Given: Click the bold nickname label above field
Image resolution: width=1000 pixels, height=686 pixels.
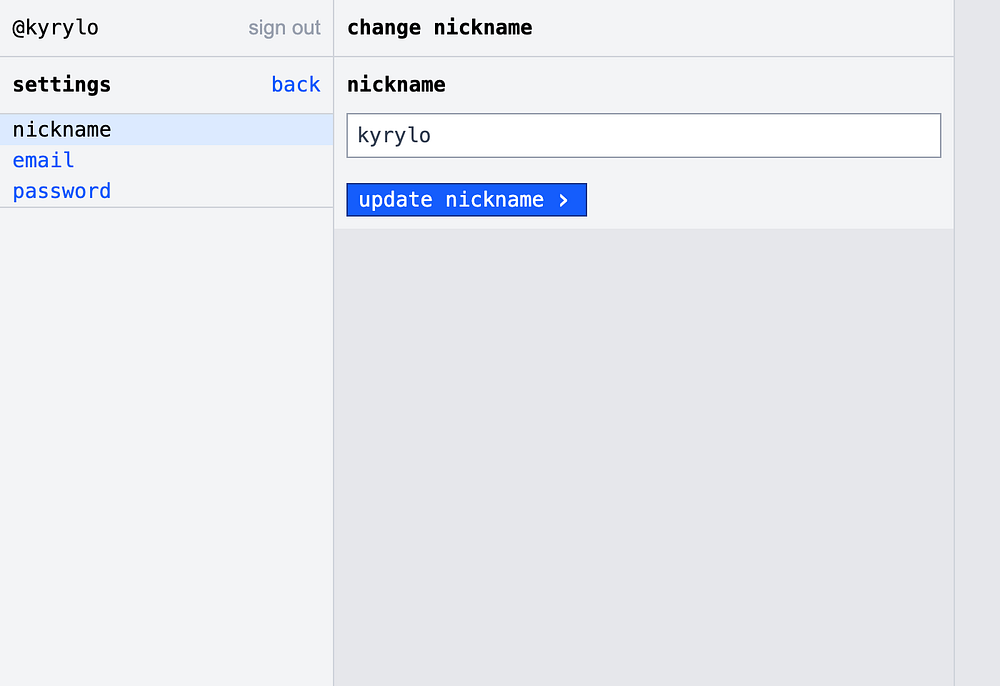Looking at the screenshot, I should 396,85.
